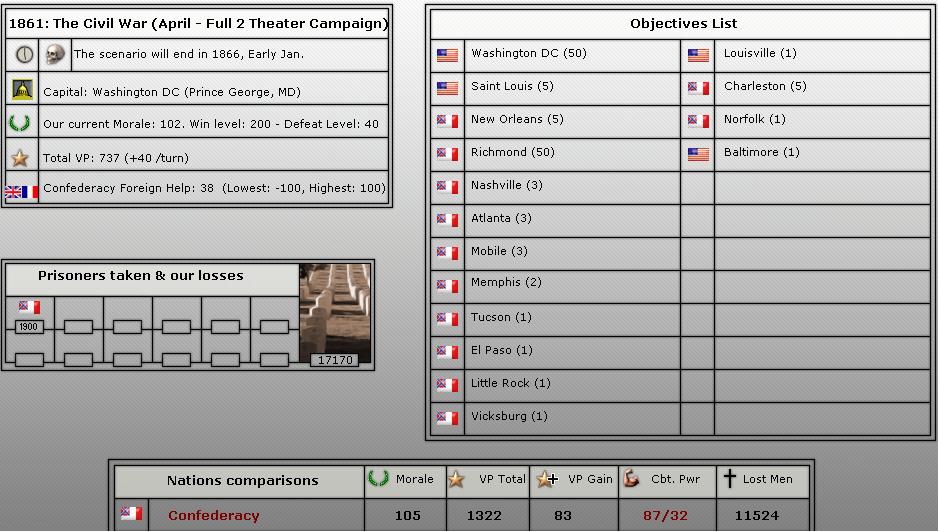939x532 pixels.
Task: Click the skull icon in the scenario row
Action: pos(55,55)
